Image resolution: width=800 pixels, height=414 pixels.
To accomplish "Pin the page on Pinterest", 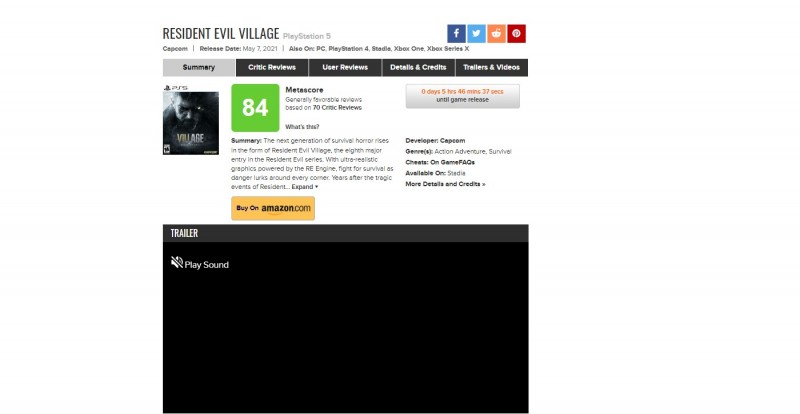I will 517,33.
